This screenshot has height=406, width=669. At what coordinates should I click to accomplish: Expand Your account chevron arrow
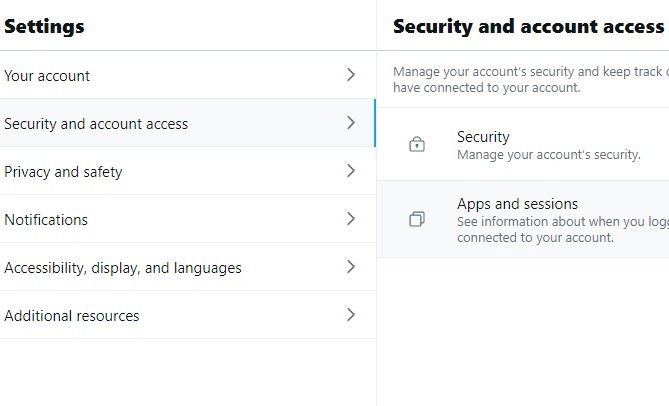pos(350,75)
